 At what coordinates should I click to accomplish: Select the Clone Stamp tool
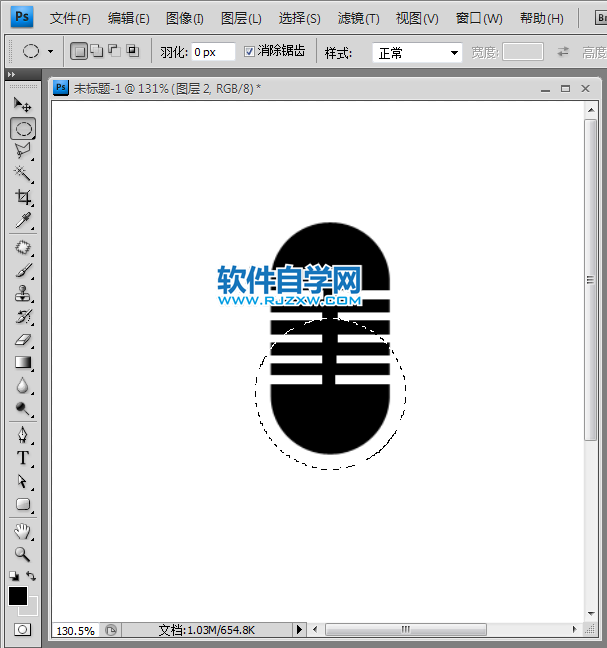point(23,294)
